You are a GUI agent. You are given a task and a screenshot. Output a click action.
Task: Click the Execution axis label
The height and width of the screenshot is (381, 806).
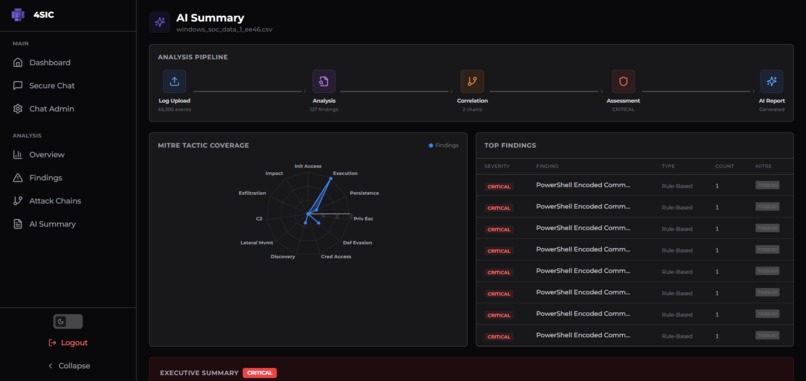coord(345,173)
